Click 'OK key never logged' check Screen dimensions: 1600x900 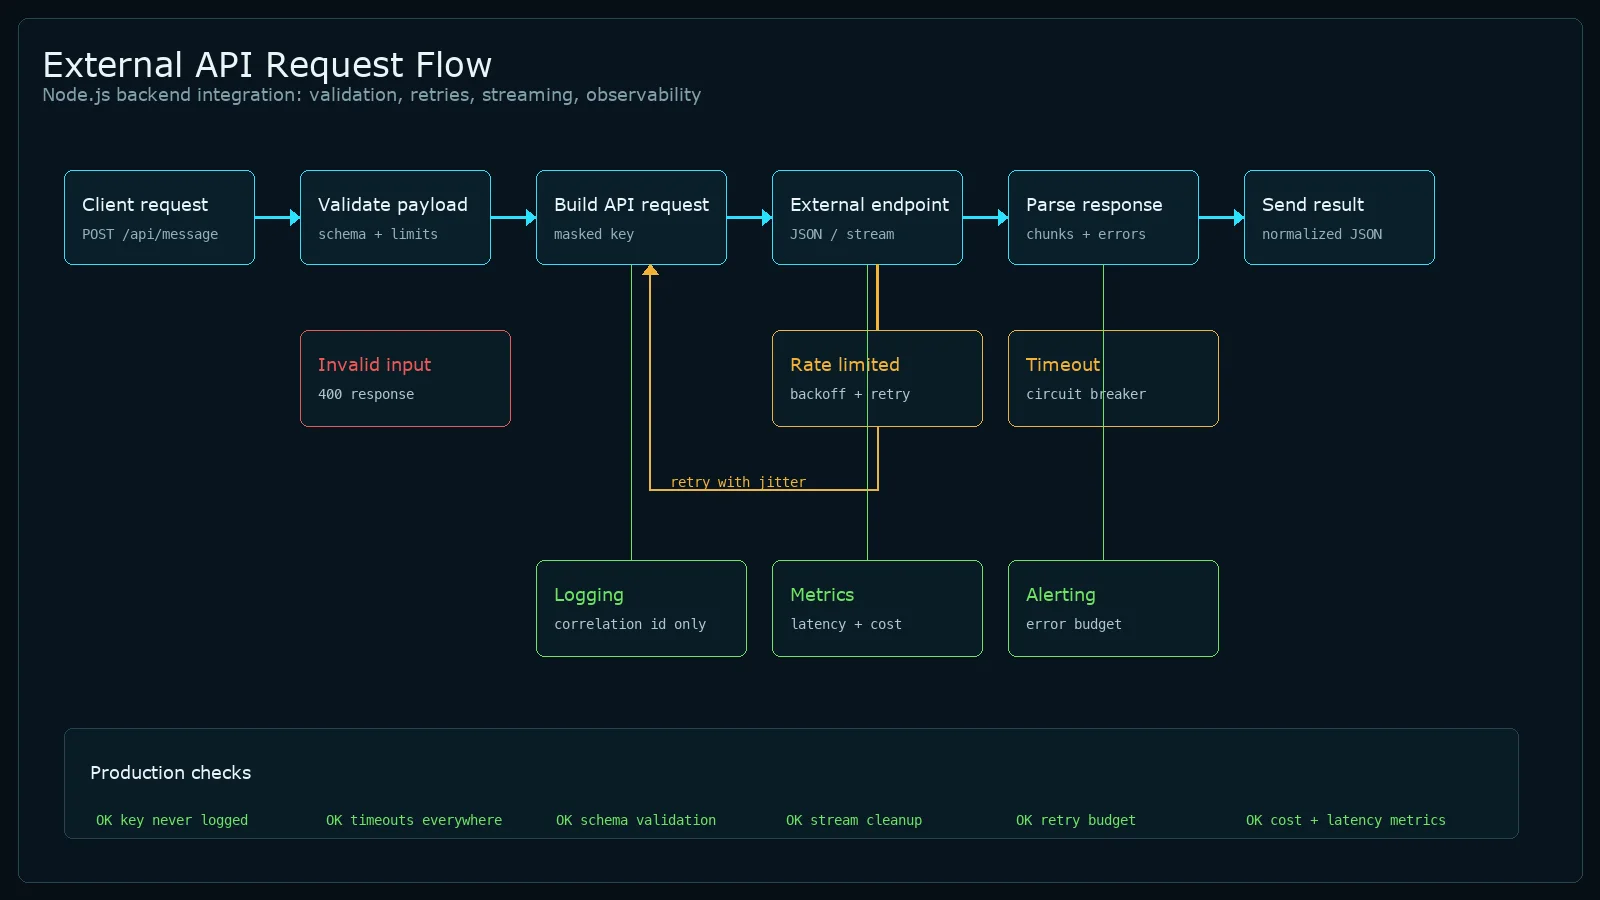click(x=172, y=820)
